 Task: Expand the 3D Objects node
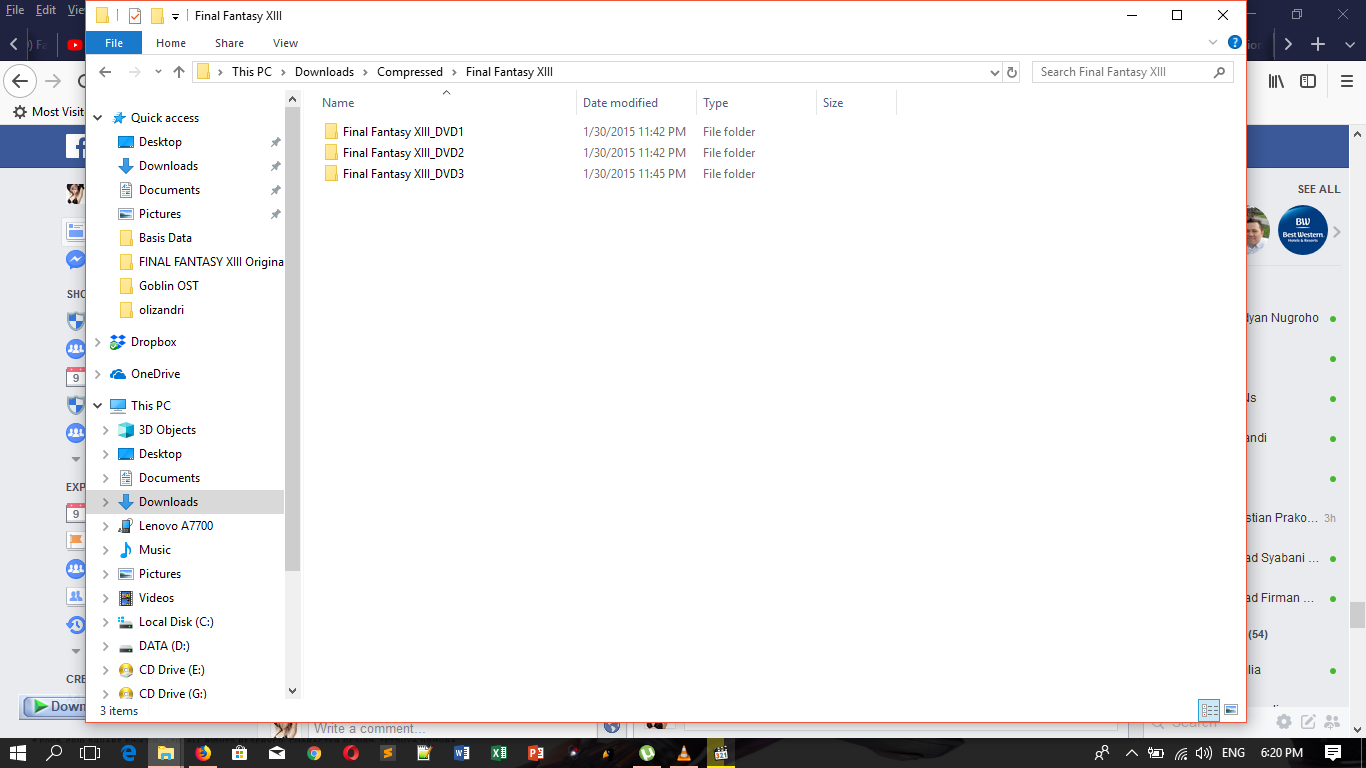point(106,430)
